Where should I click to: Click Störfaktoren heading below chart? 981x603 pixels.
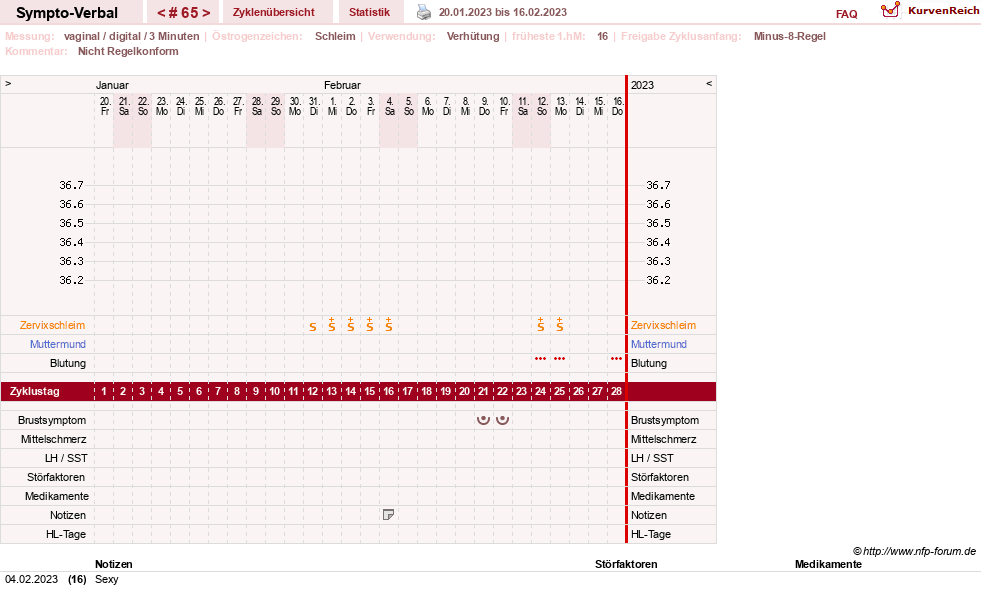(x=626, y=564)
